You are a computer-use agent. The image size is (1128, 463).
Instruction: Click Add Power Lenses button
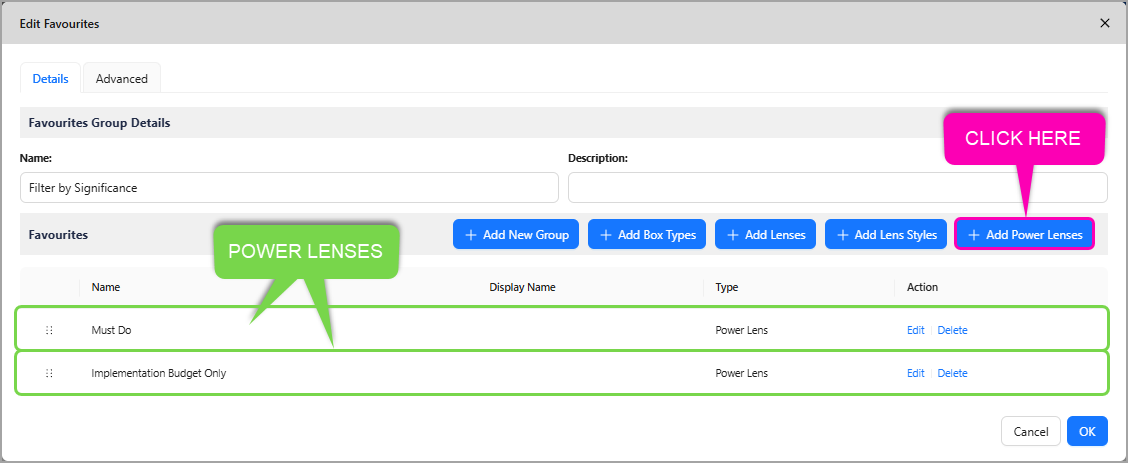tap(1024, 234)
